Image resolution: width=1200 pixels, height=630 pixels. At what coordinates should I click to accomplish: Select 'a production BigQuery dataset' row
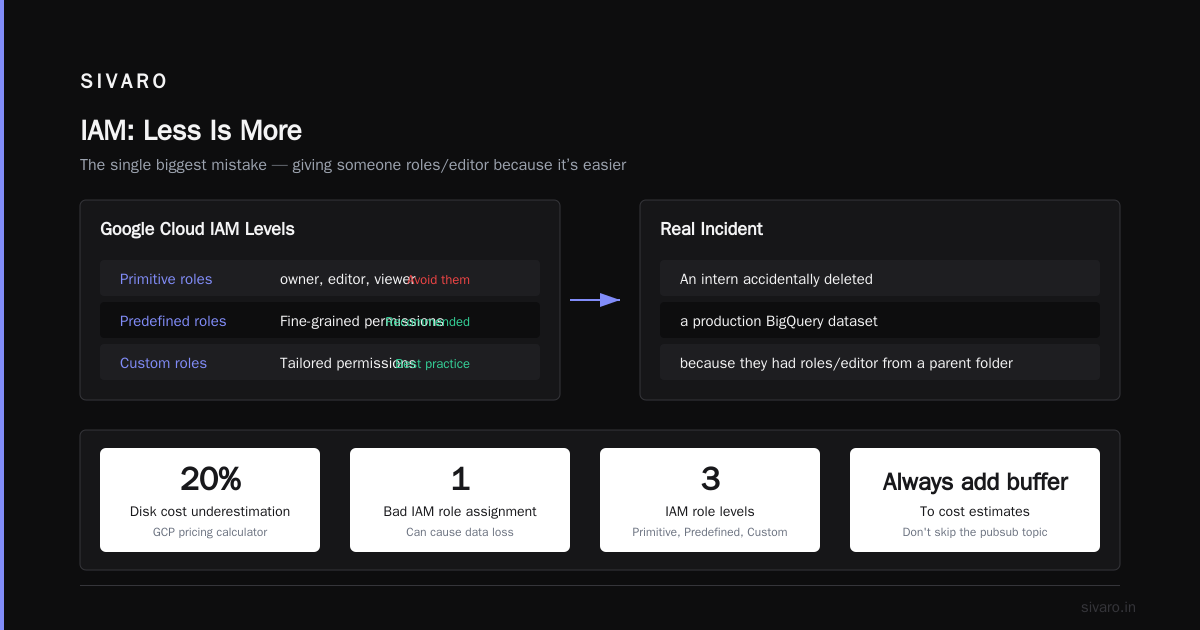click(880, 320)
